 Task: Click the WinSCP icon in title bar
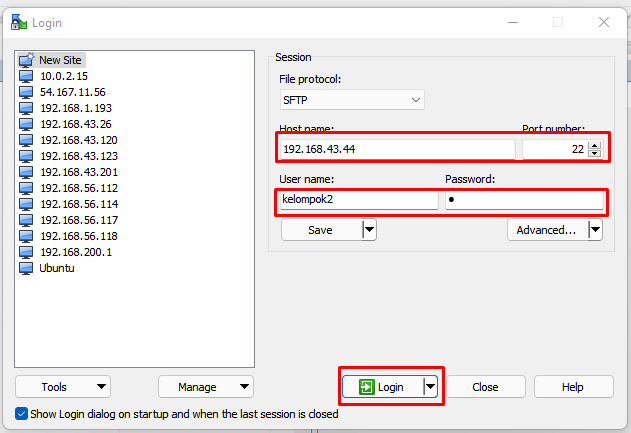click(x=19, y=21)
